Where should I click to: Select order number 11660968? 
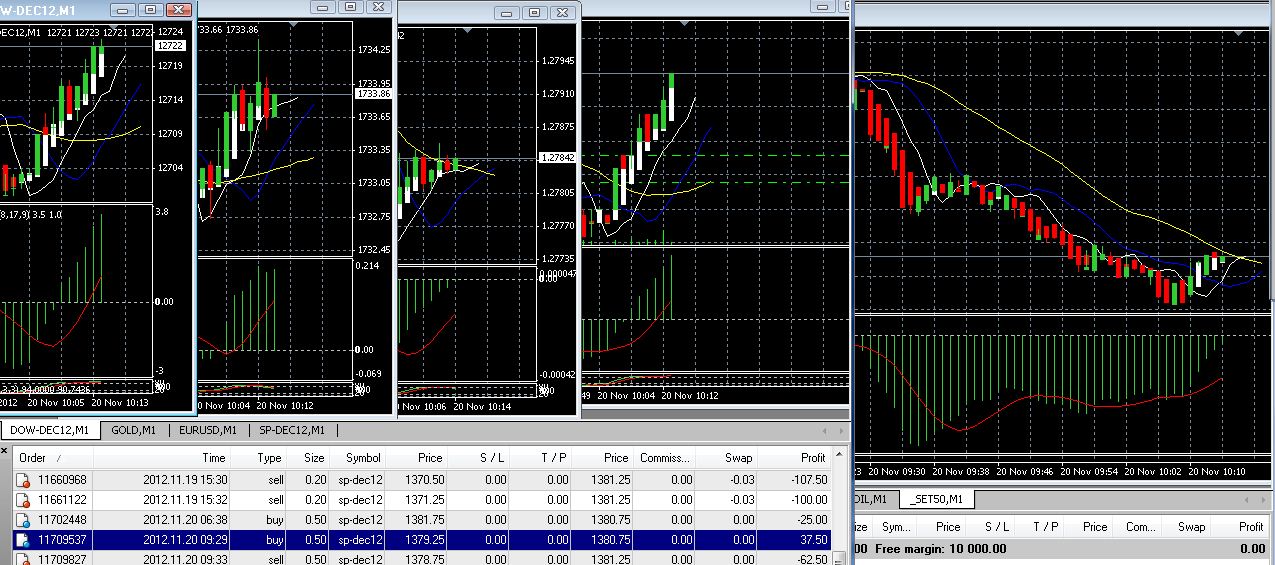coord(62,480)
